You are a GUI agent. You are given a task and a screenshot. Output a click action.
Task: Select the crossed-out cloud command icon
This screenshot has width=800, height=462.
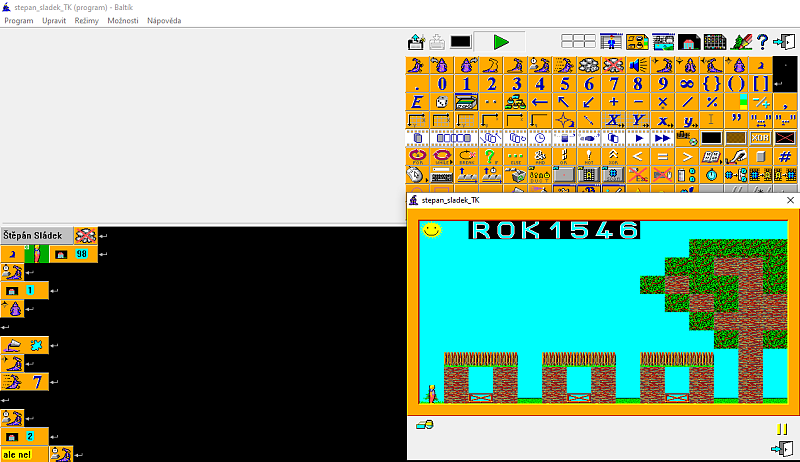pyautogui.click(x=613, y=65)
